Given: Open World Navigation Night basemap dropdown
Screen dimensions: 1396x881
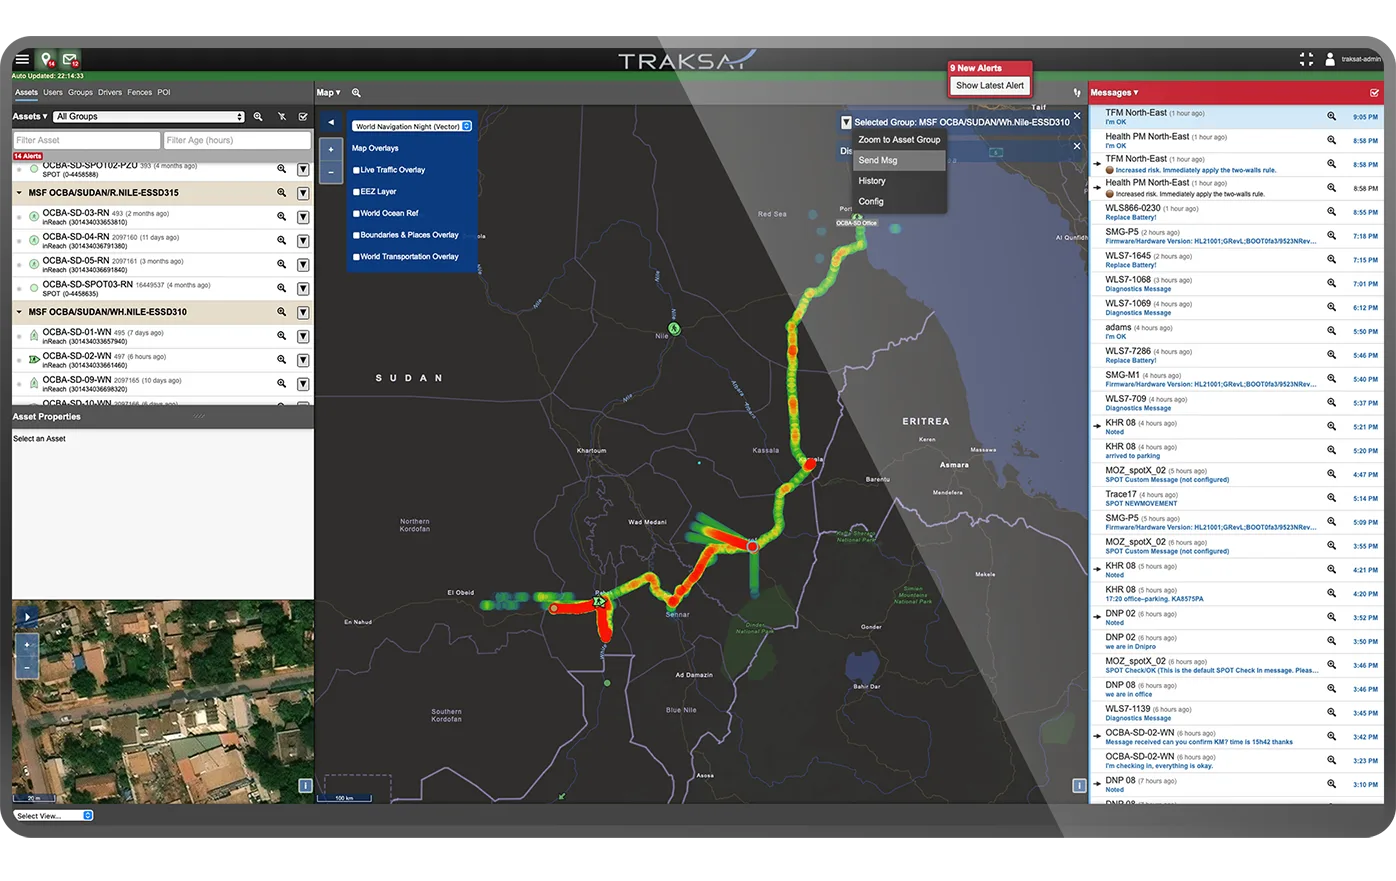Looking at the screenshot, I should tap(411, 126).
